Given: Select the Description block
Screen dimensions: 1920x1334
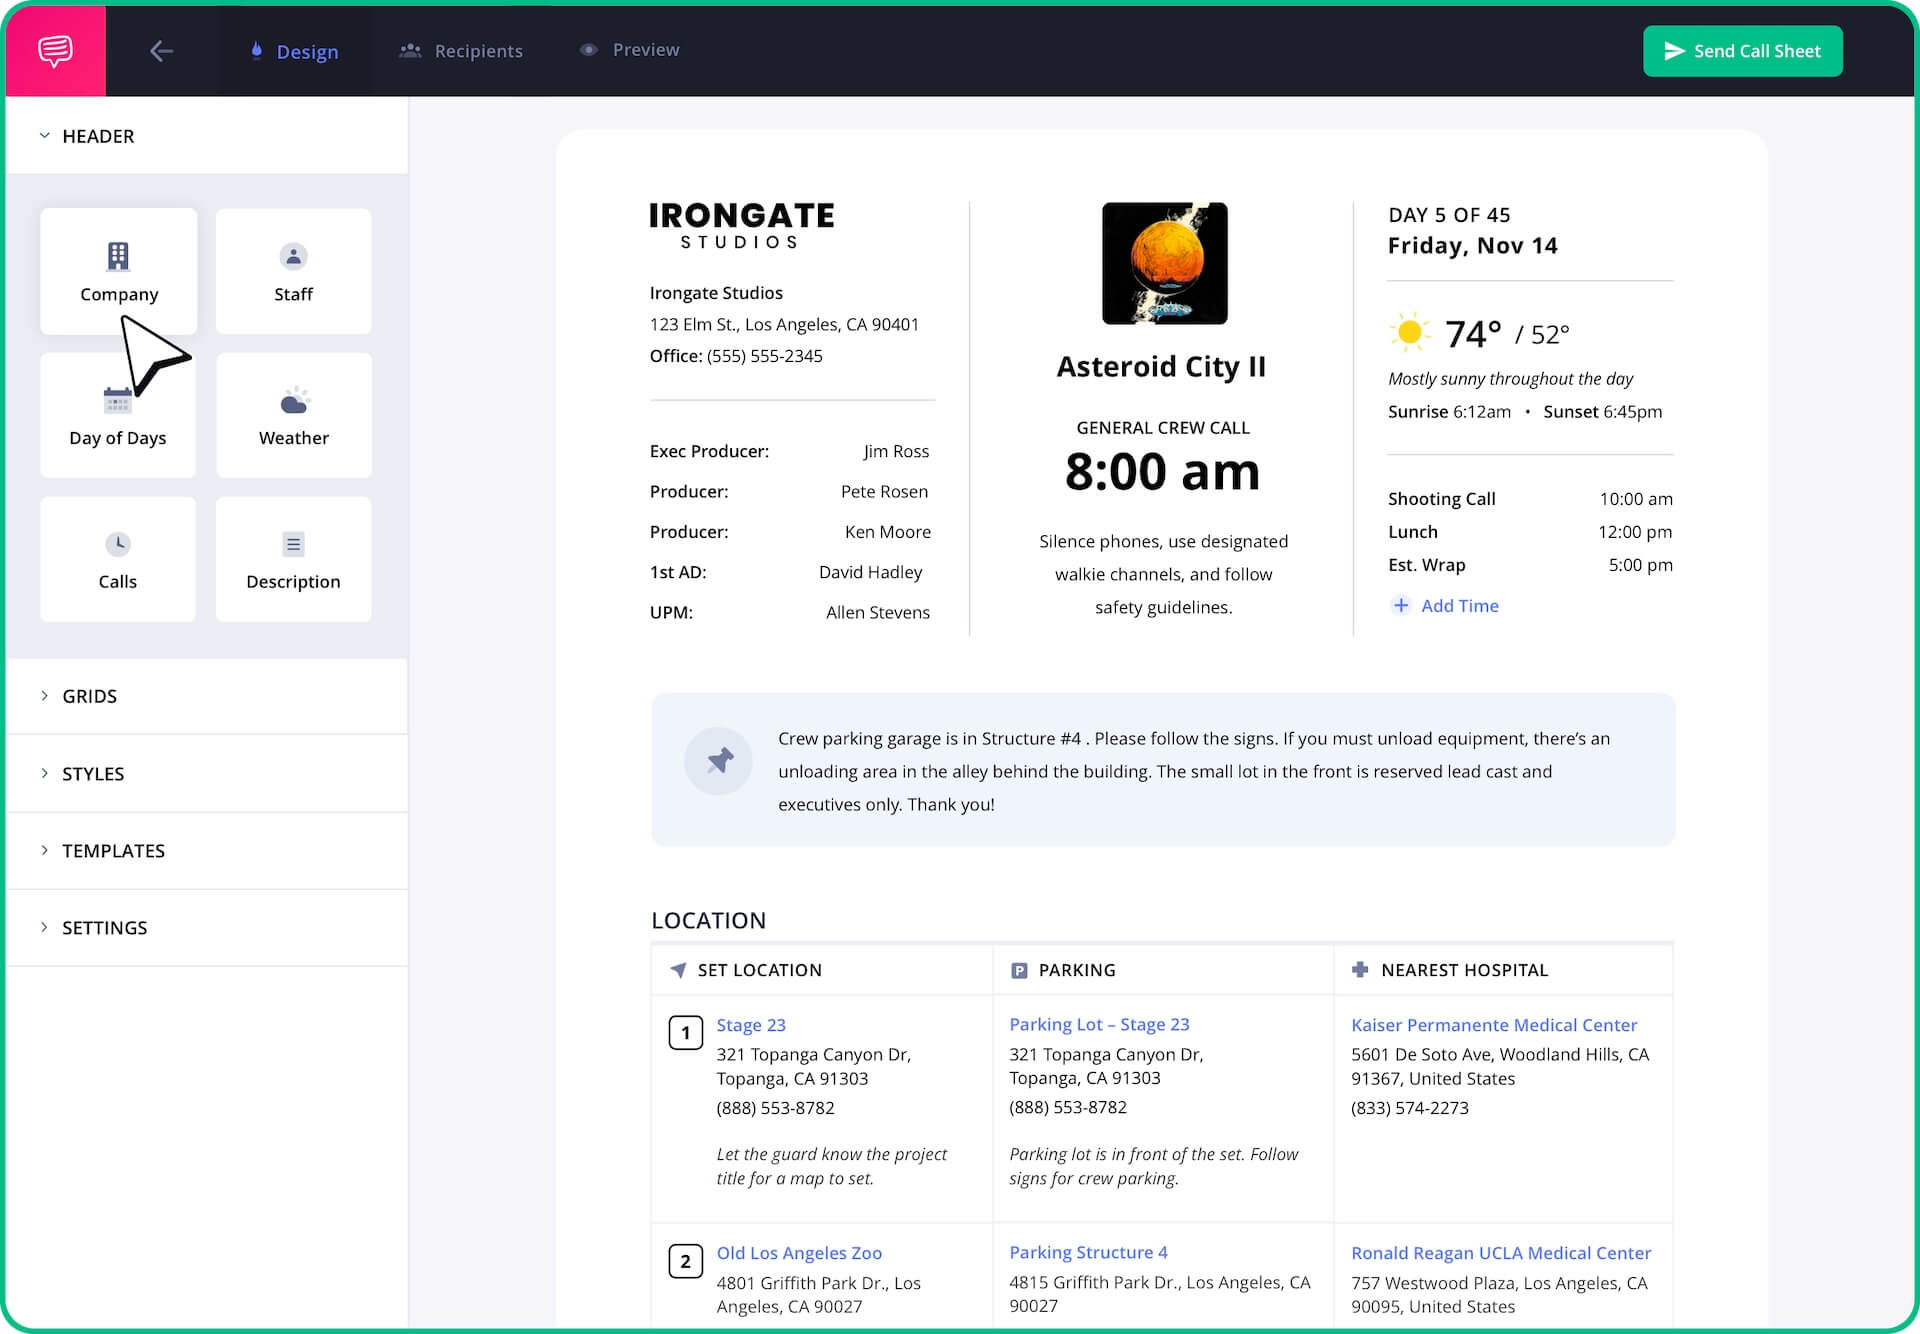Looking at the screenshot, I should [293, 559].
